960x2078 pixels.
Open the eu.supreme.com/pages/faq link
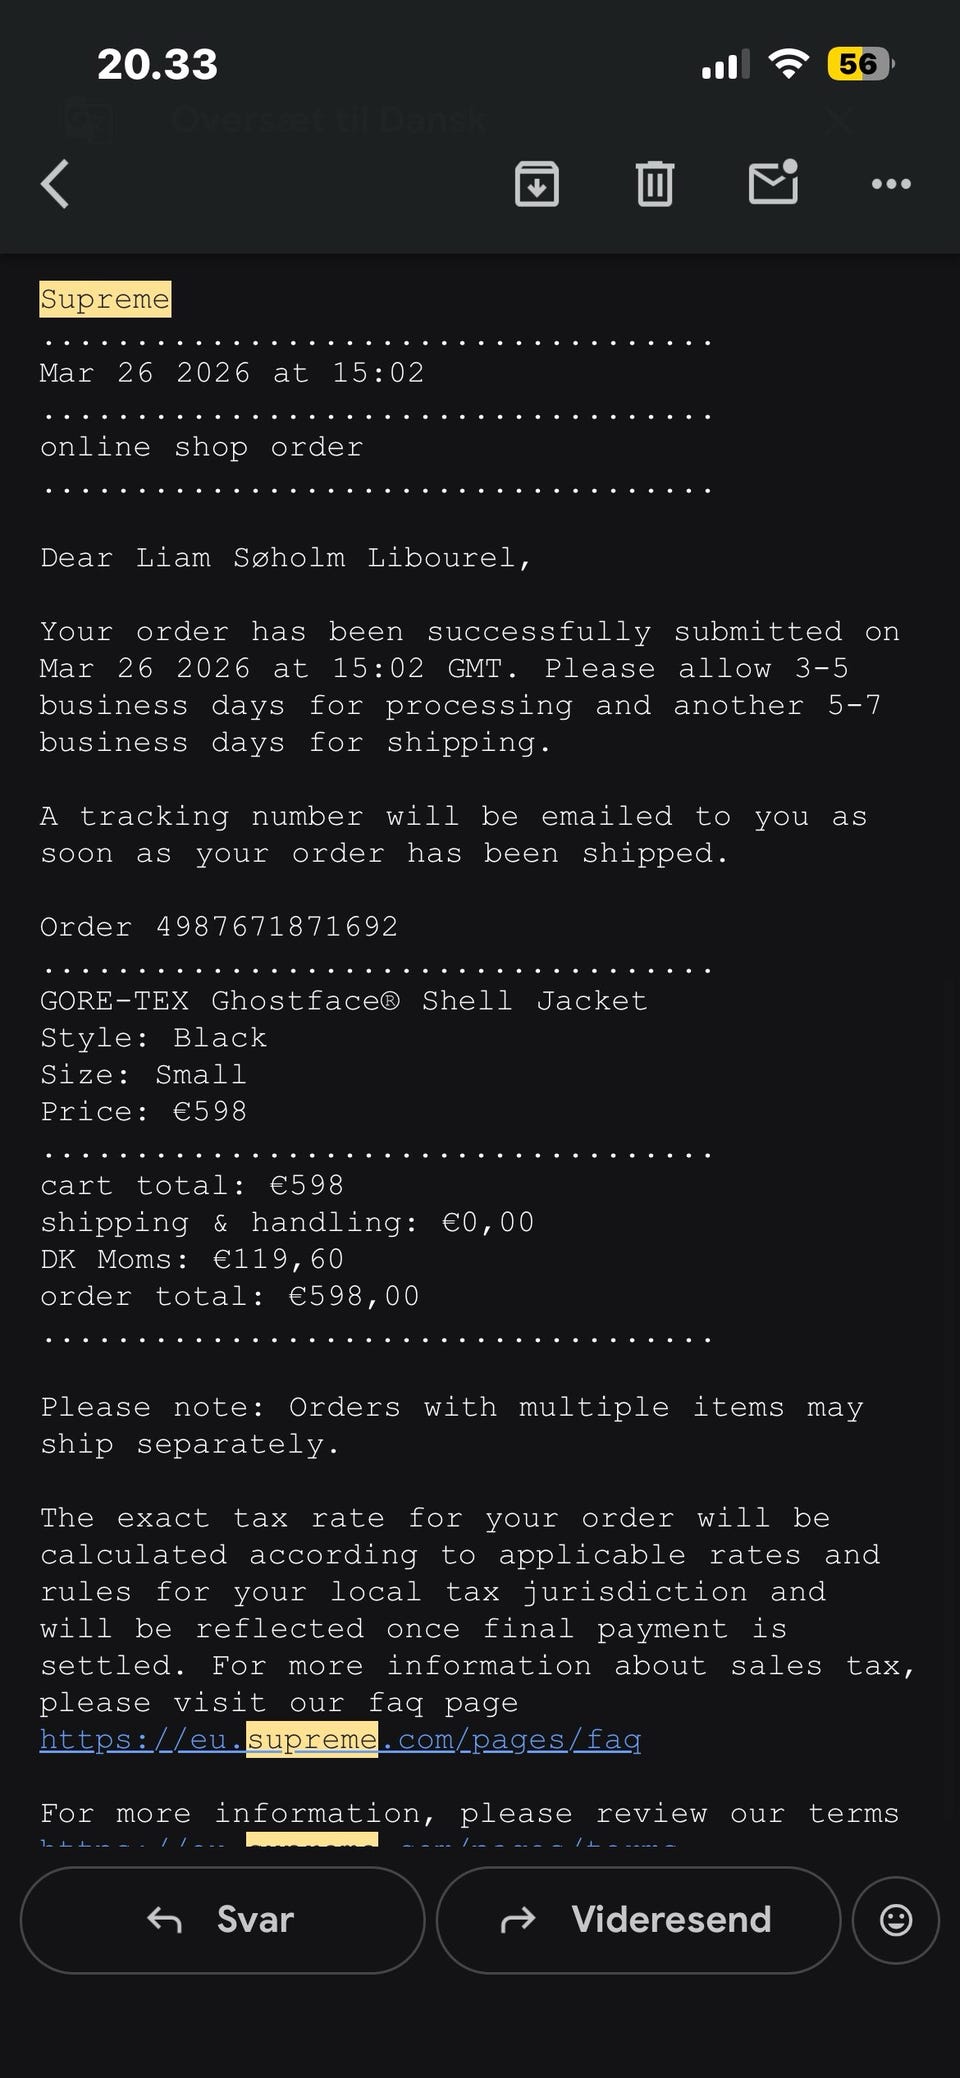[x=340, y=1740]
